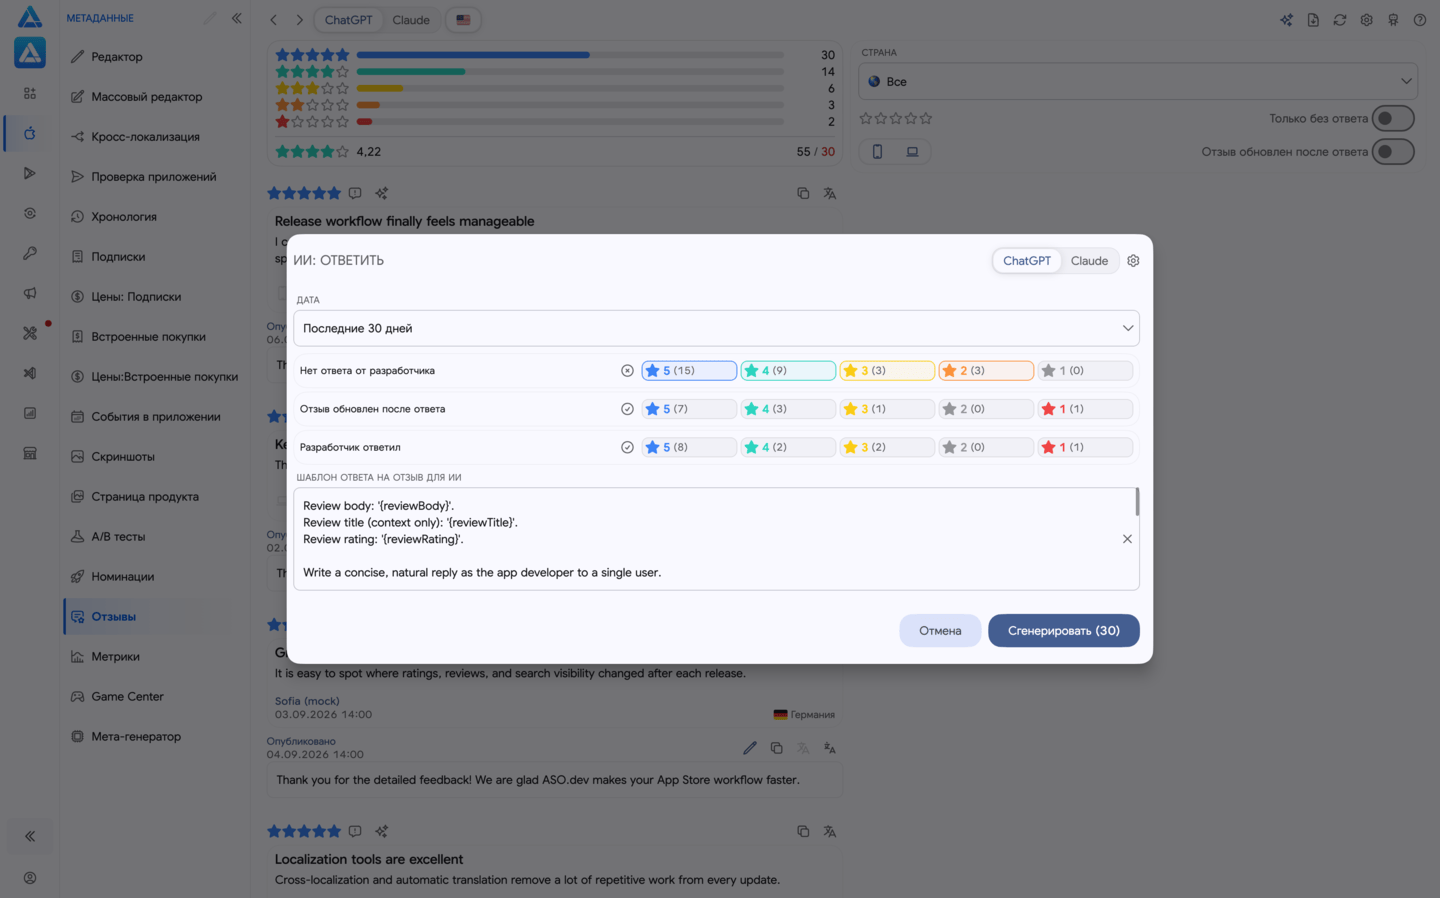Open 'Метрики' in the sidebar menu
The width and height of the screenshot is (1440, 898).
click(x=115, y=657)
